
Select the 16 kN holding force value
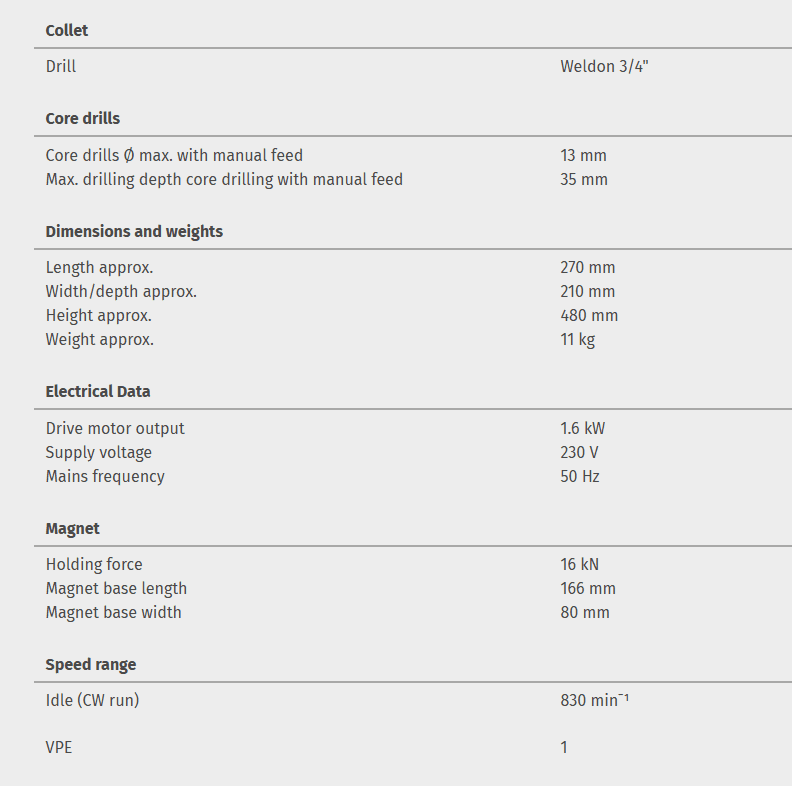[x=581, y=564]
